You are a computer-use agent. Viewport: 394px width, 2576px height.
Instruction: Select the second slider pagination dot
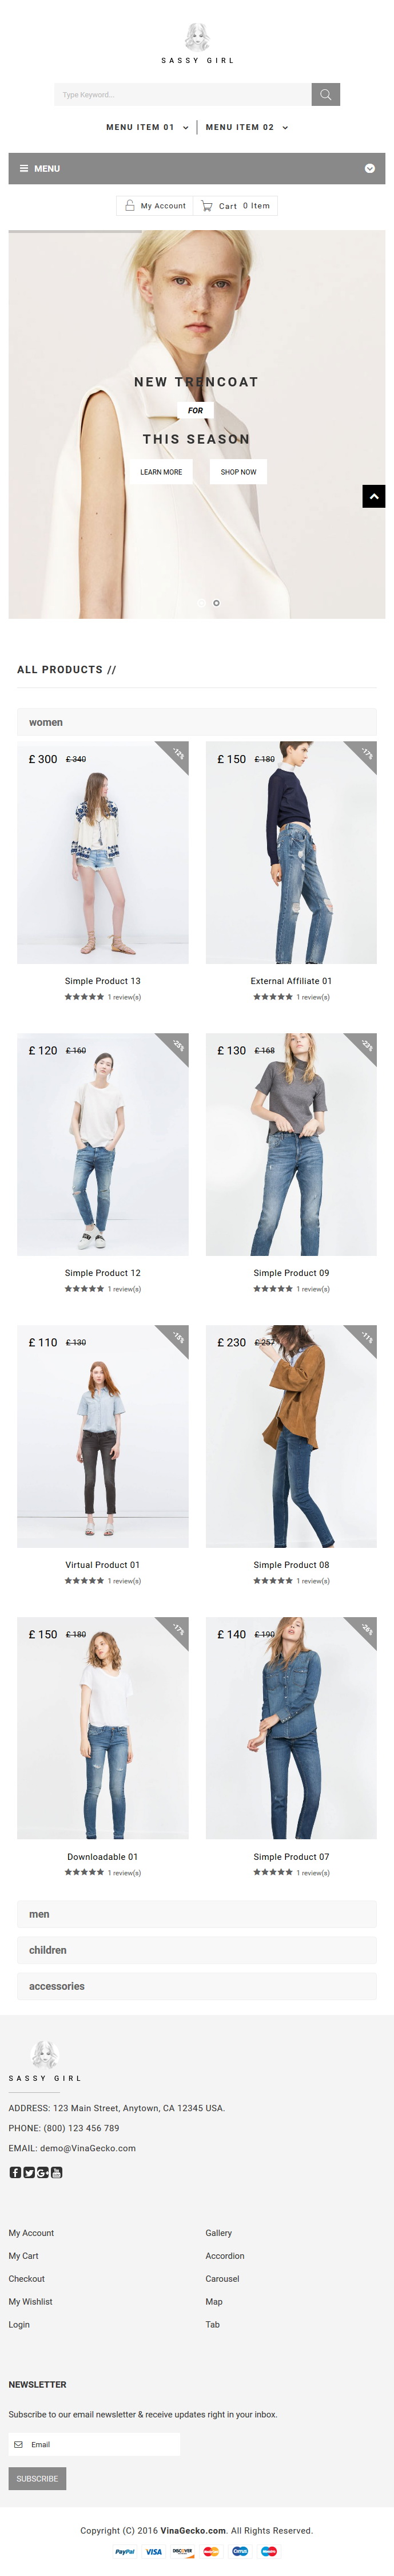[x=217, y=603]
